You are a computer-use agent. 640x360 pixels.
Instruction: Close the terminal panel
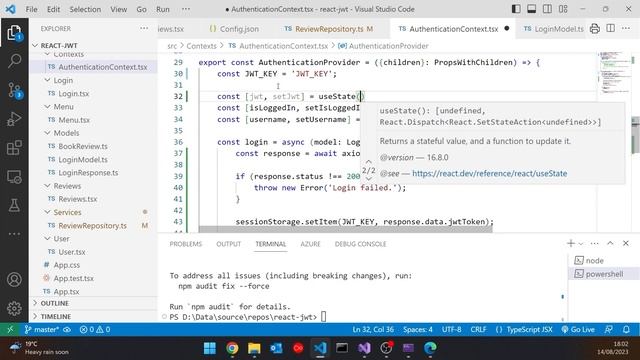click(x=626, y=243)
